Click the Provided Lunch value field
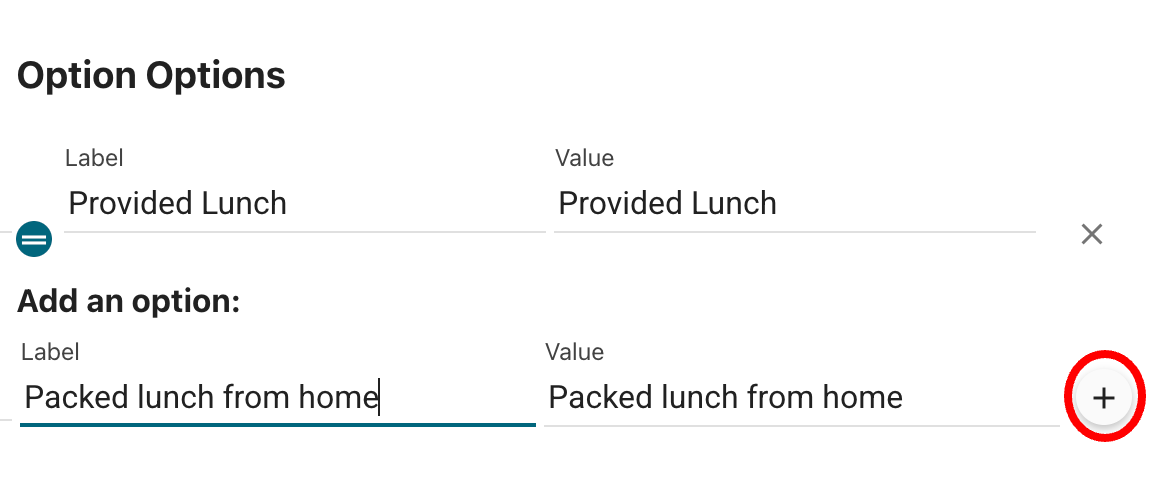This screenshot has height=494, width=1166. coord(794,204)
